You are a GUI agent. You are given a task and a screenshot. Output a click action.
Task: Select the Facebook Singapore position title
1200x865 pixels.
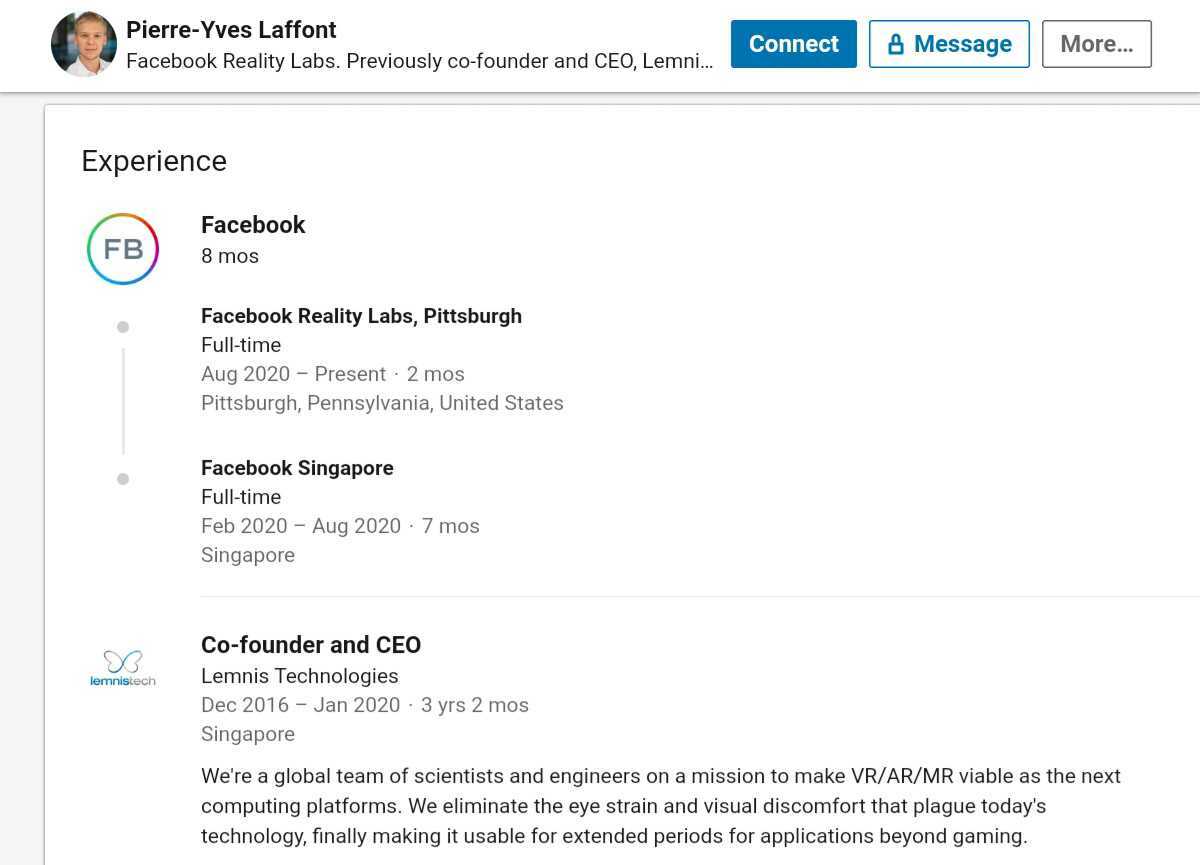[x=297, y=468]
